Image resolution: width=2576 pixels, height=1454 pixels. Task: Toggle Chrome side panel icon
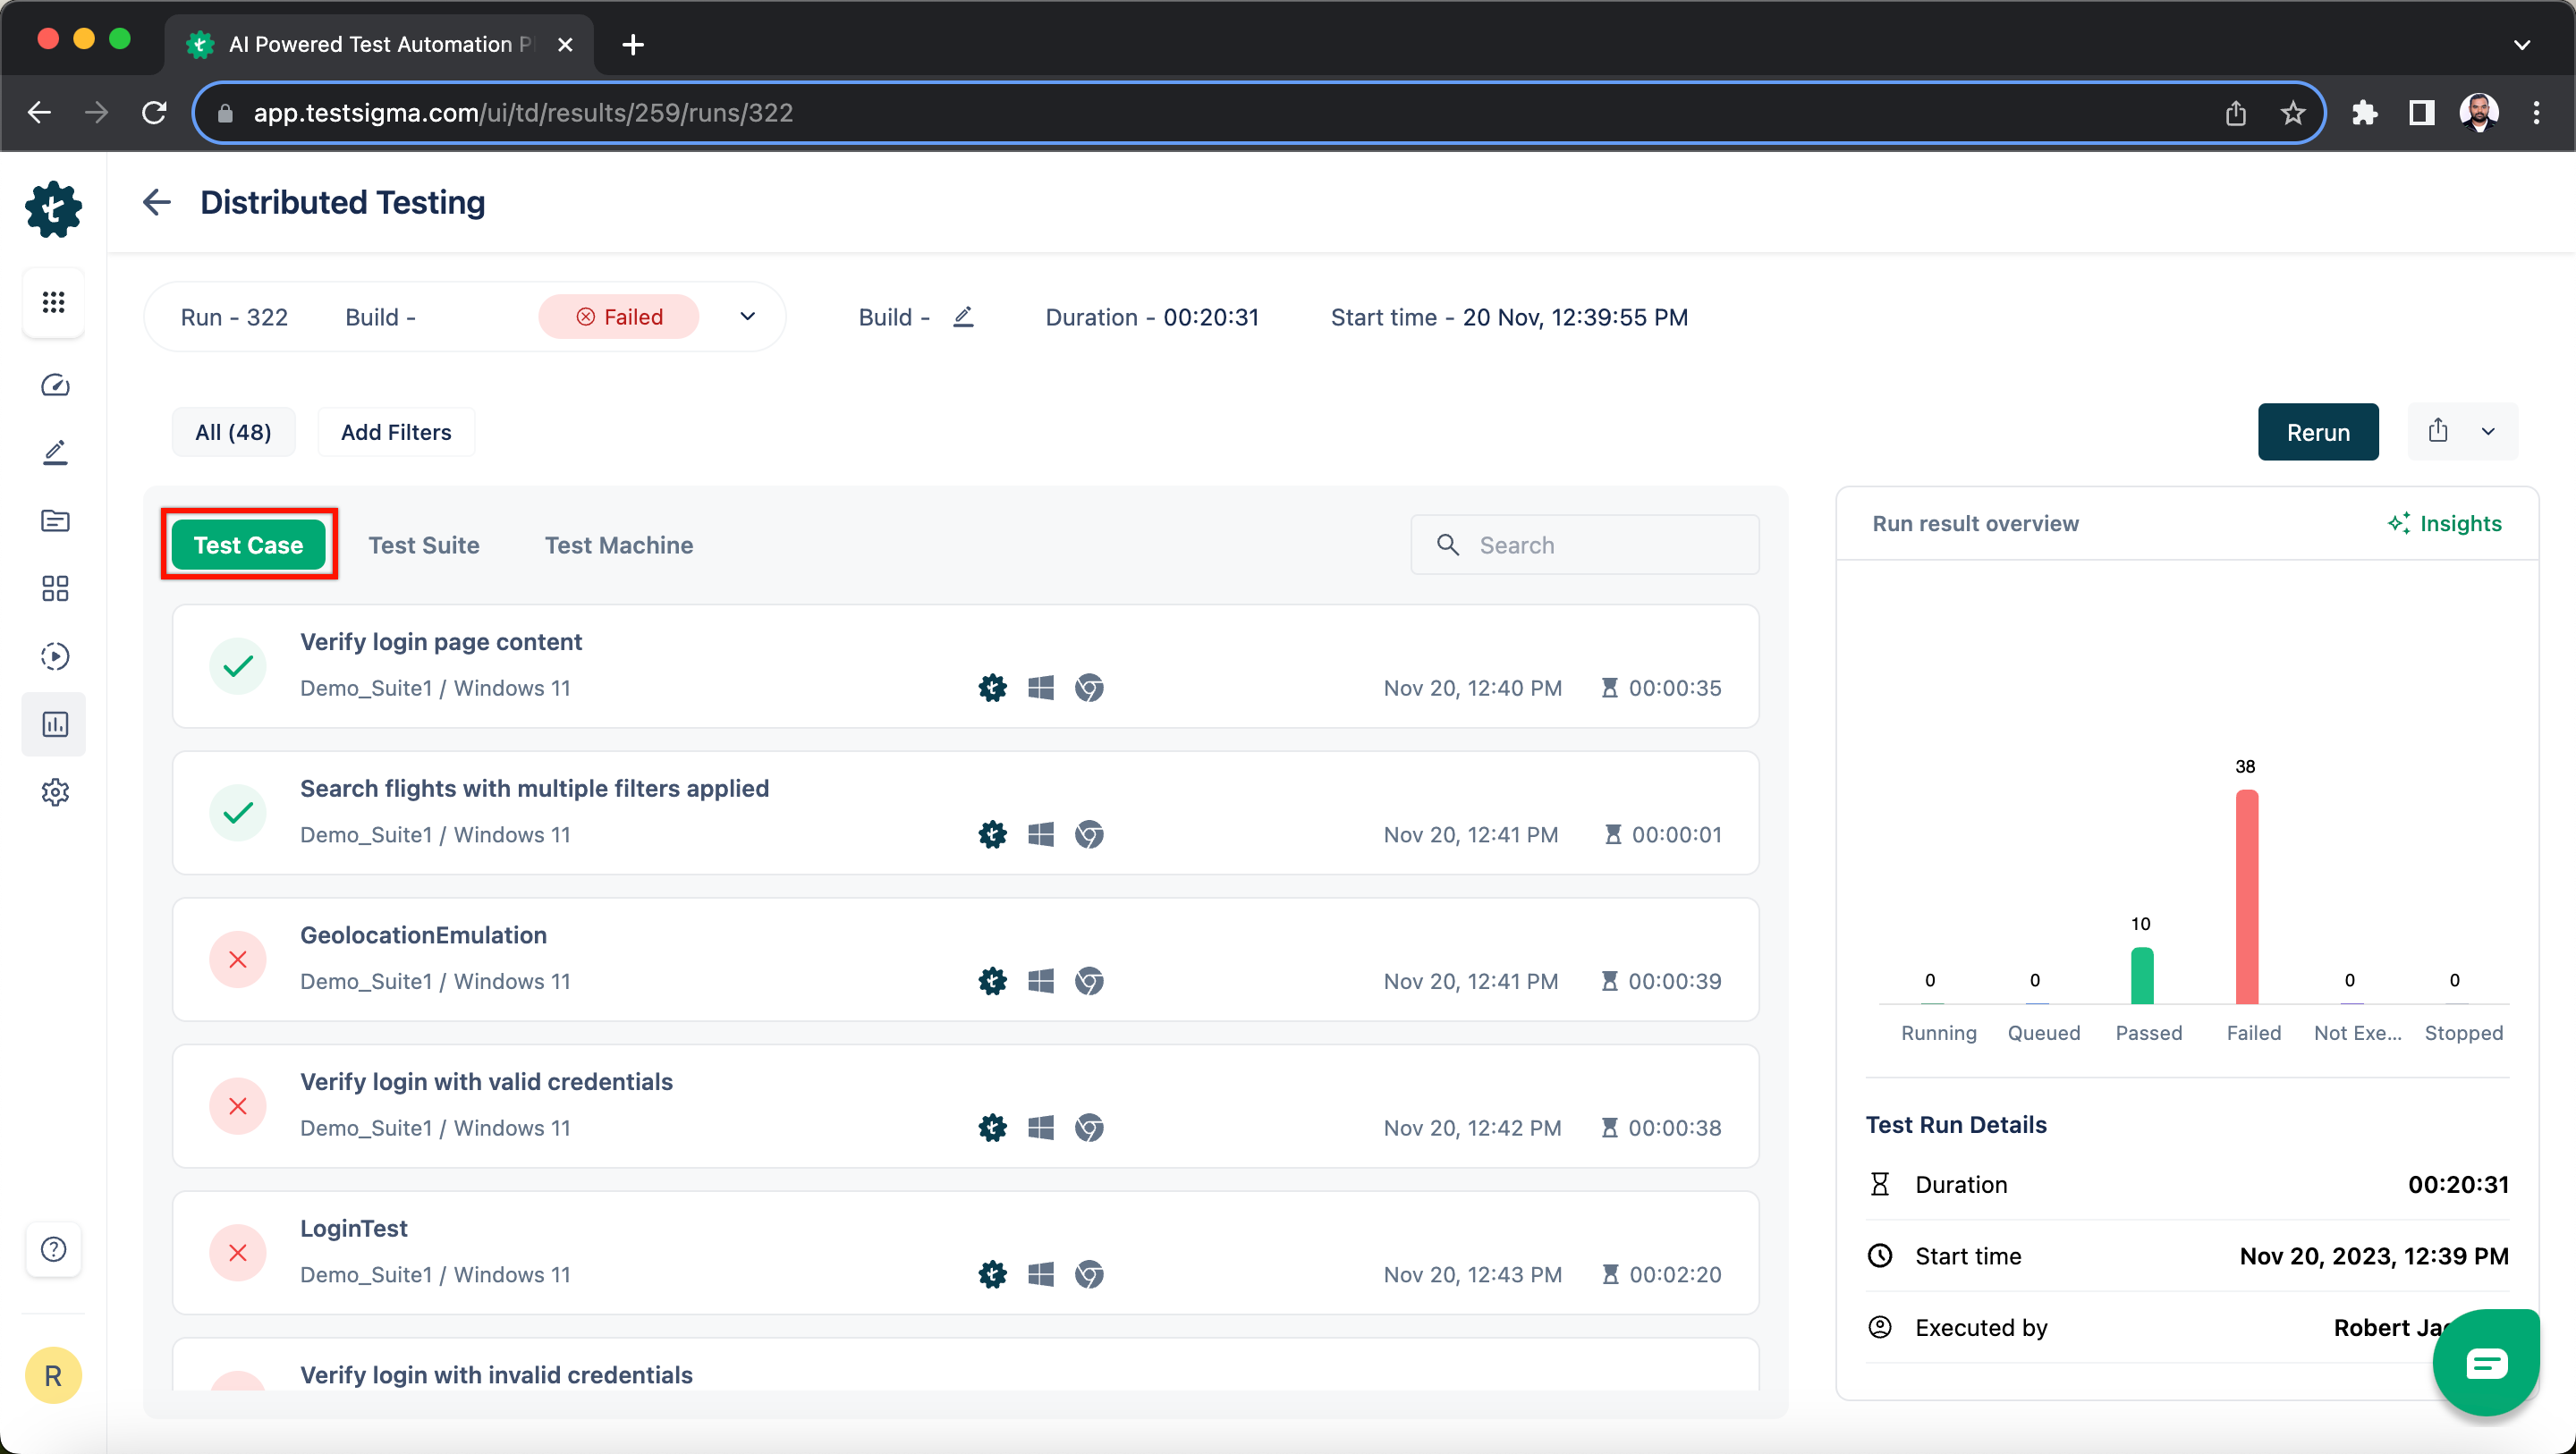(2421, 113)
